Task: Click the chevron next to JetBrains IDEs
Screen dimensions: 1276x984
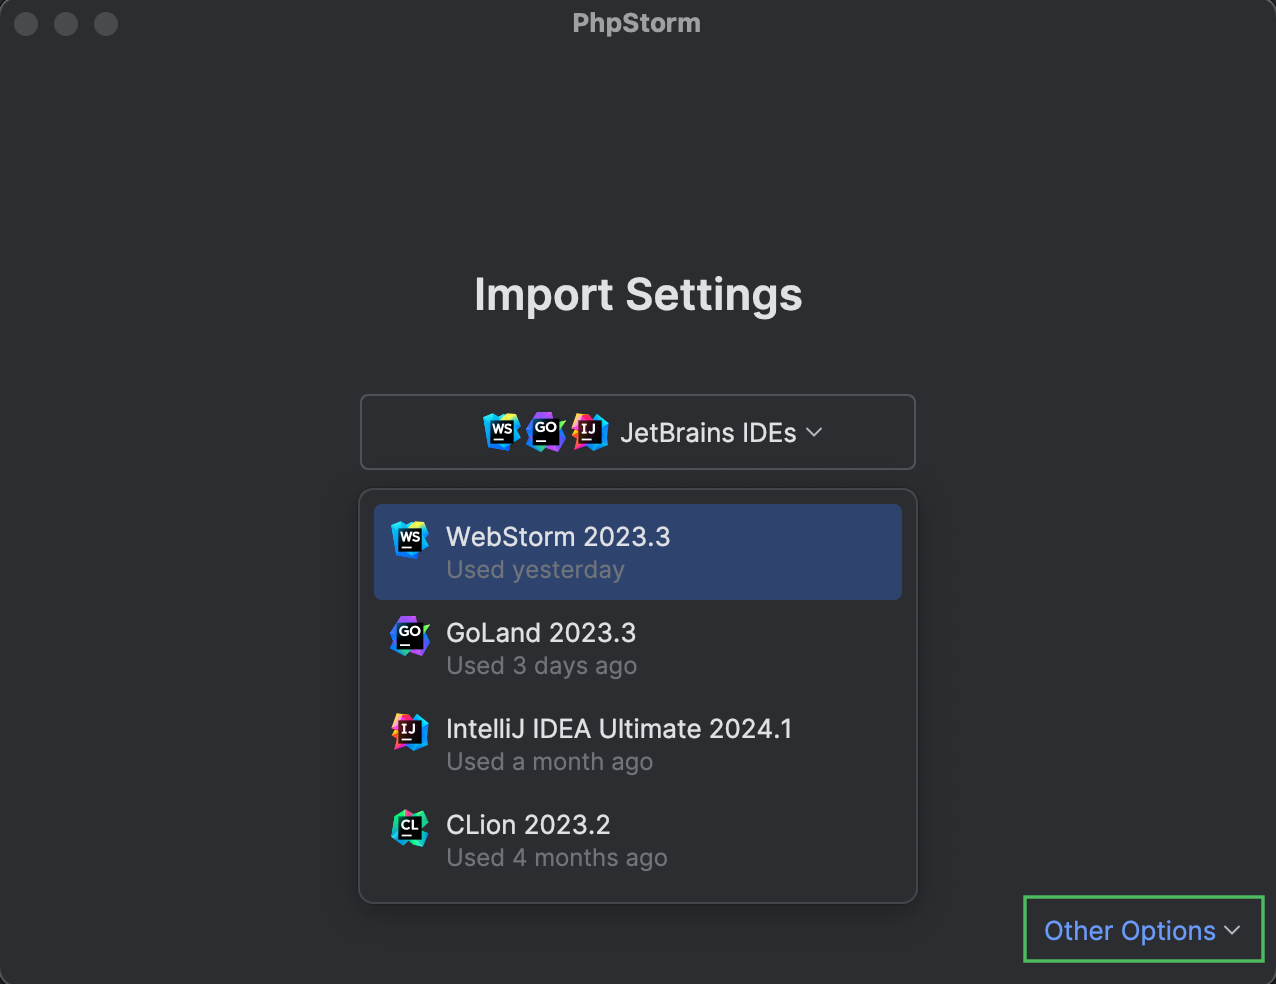Action: pyautogui.click(x=813, y=432)
